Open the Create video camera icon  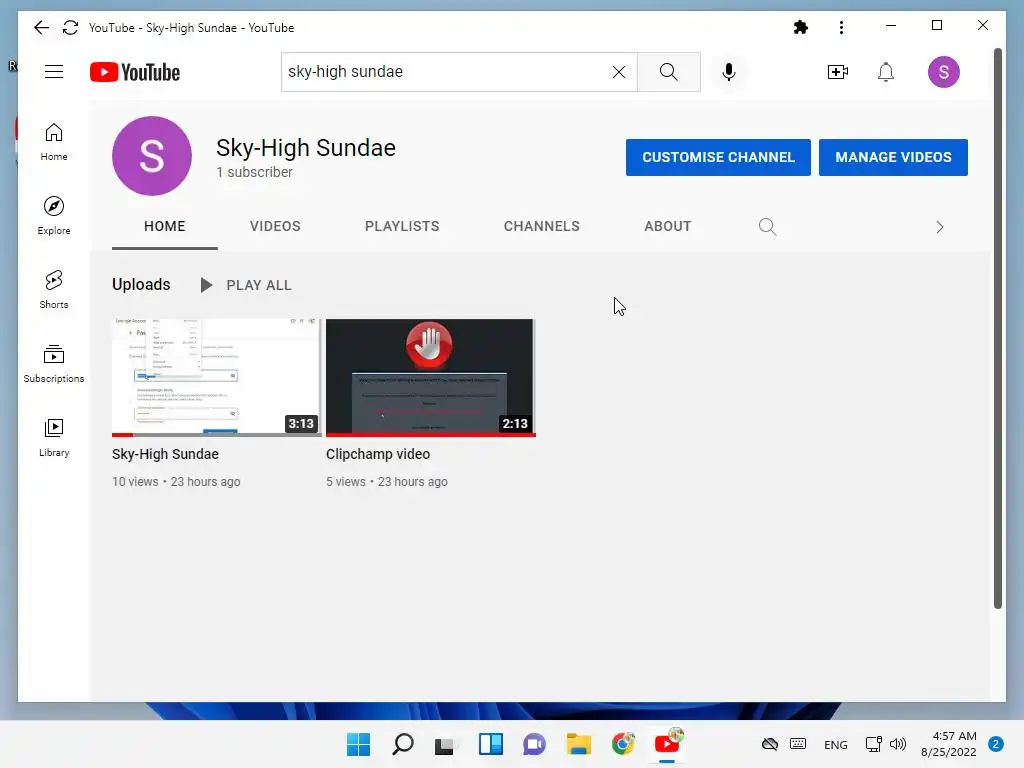pyautogui.click(x=838, y=72)
